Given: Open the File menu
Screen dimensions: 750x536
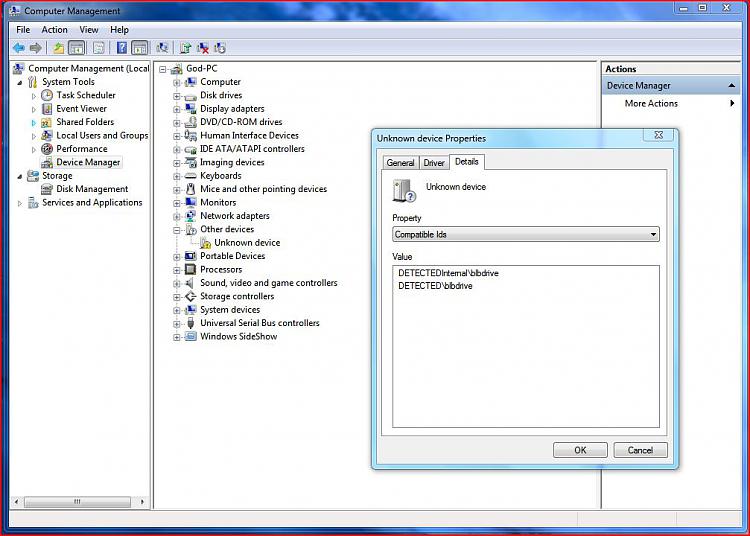Looking at the screenshot, I should click(x=23, y=30).
